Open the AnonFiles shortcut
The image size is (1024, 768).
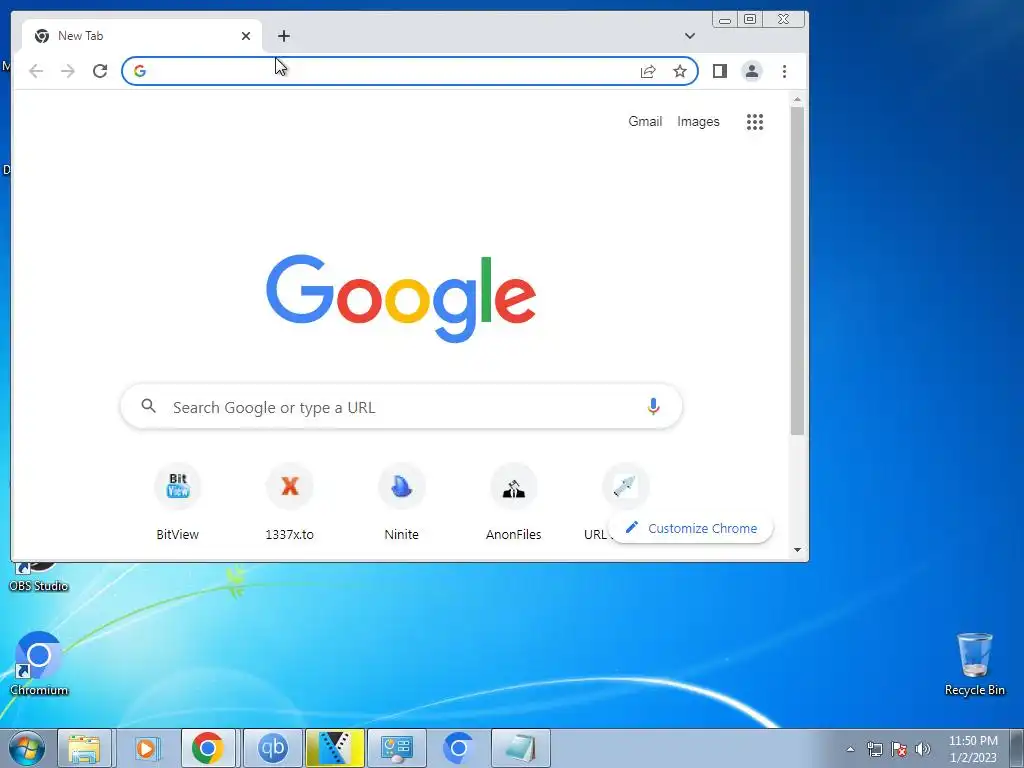(x=514, y=502)
